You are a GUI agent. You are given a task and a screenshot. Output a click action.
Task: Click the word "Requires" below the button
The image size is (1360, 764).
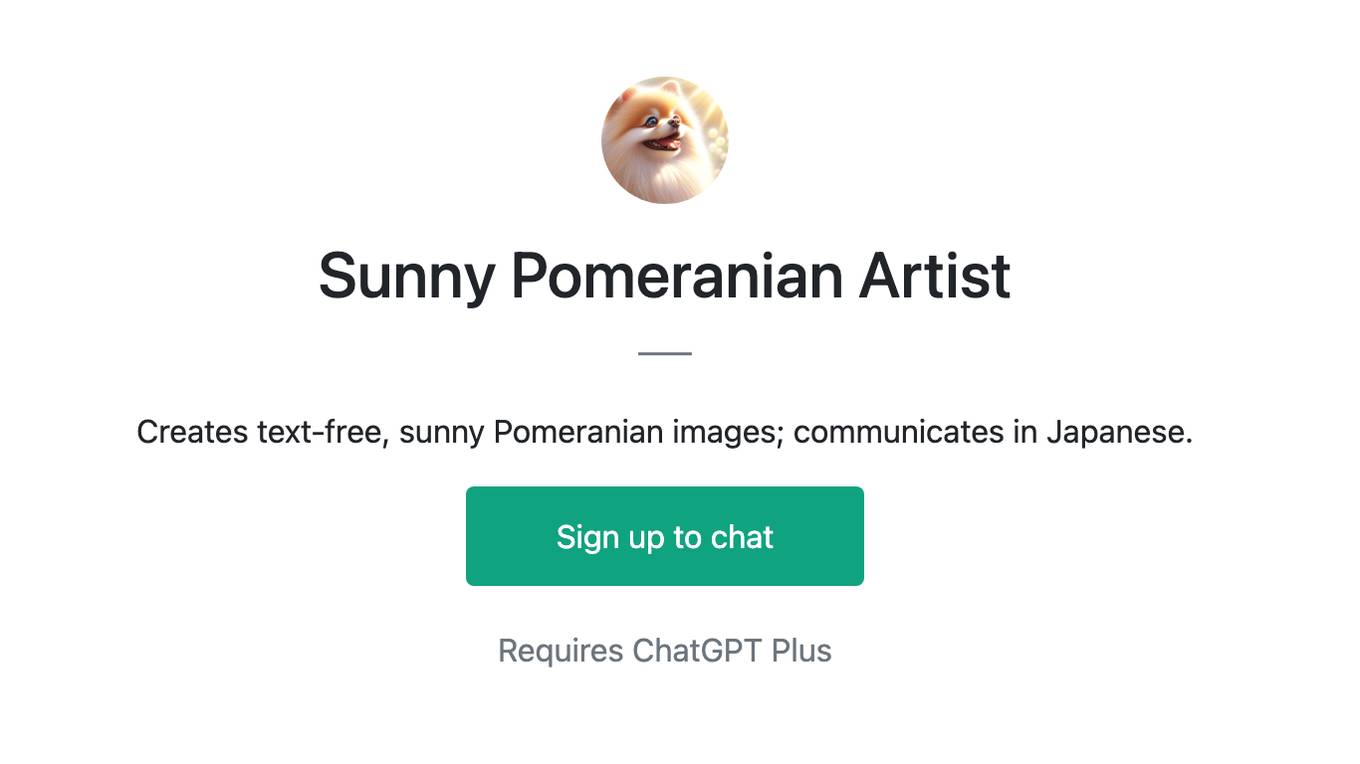(561, 651)
